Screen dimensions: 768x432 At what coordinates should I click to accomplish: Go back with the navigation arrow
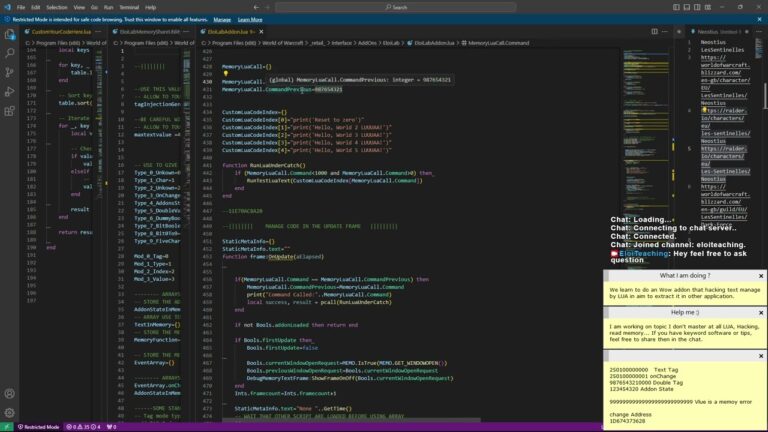coord(256,7)
